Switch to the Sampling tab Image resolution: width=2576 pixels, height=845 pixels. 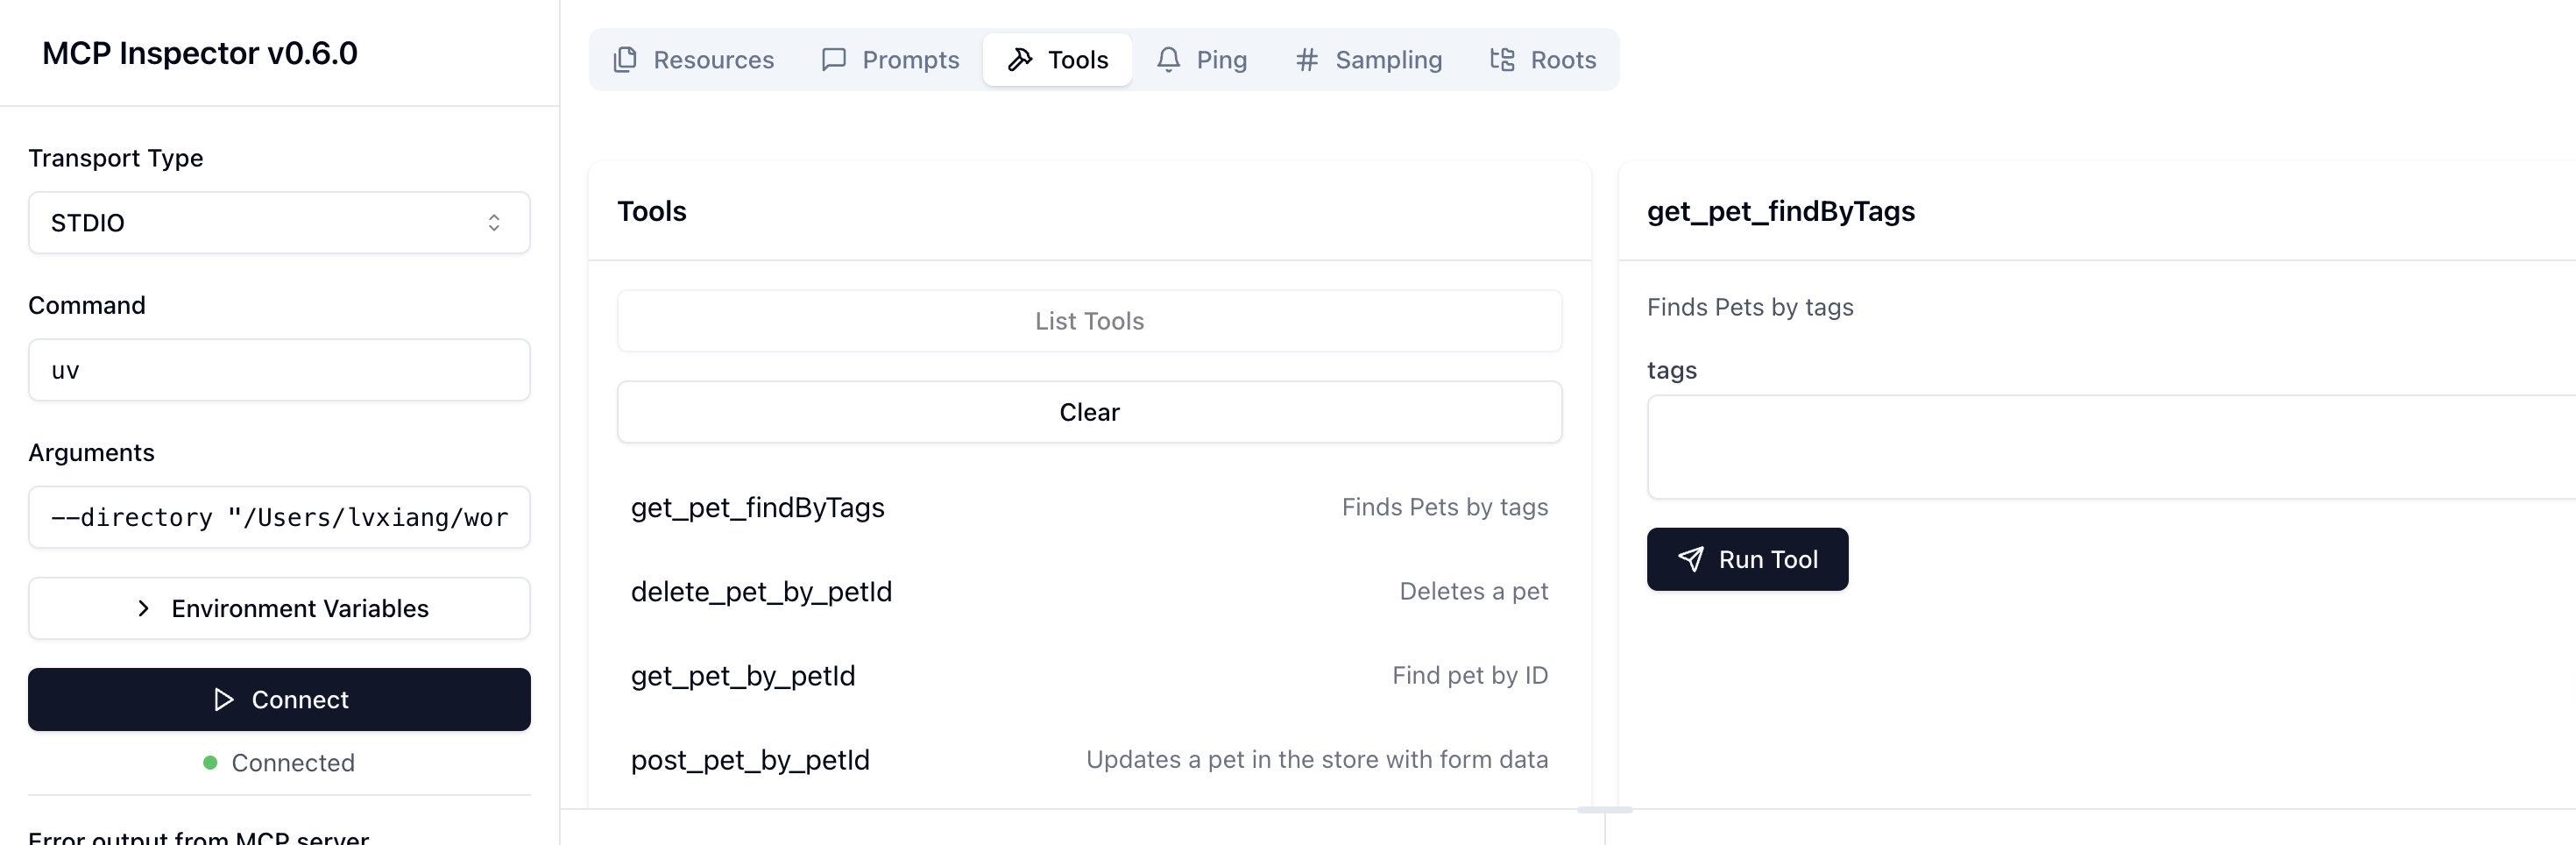pyautogui.click(x=1368, y=60)
